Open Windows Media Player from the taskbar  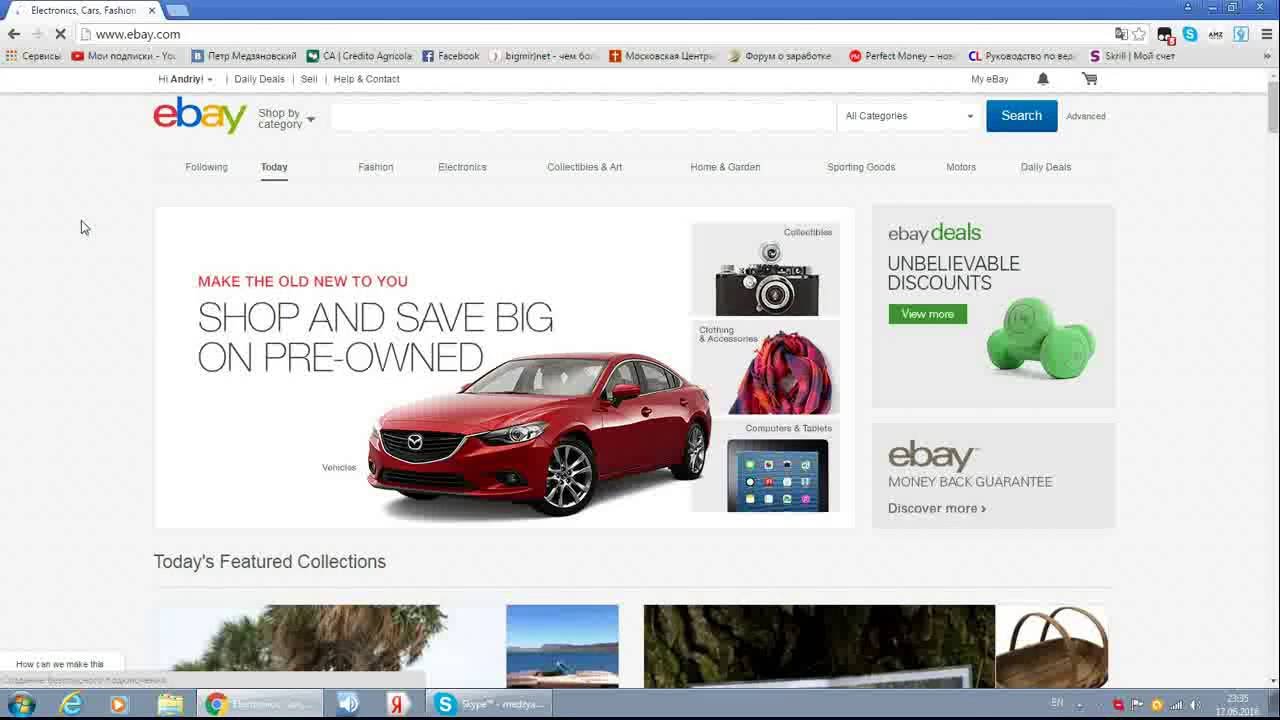[x=118, y=704]
